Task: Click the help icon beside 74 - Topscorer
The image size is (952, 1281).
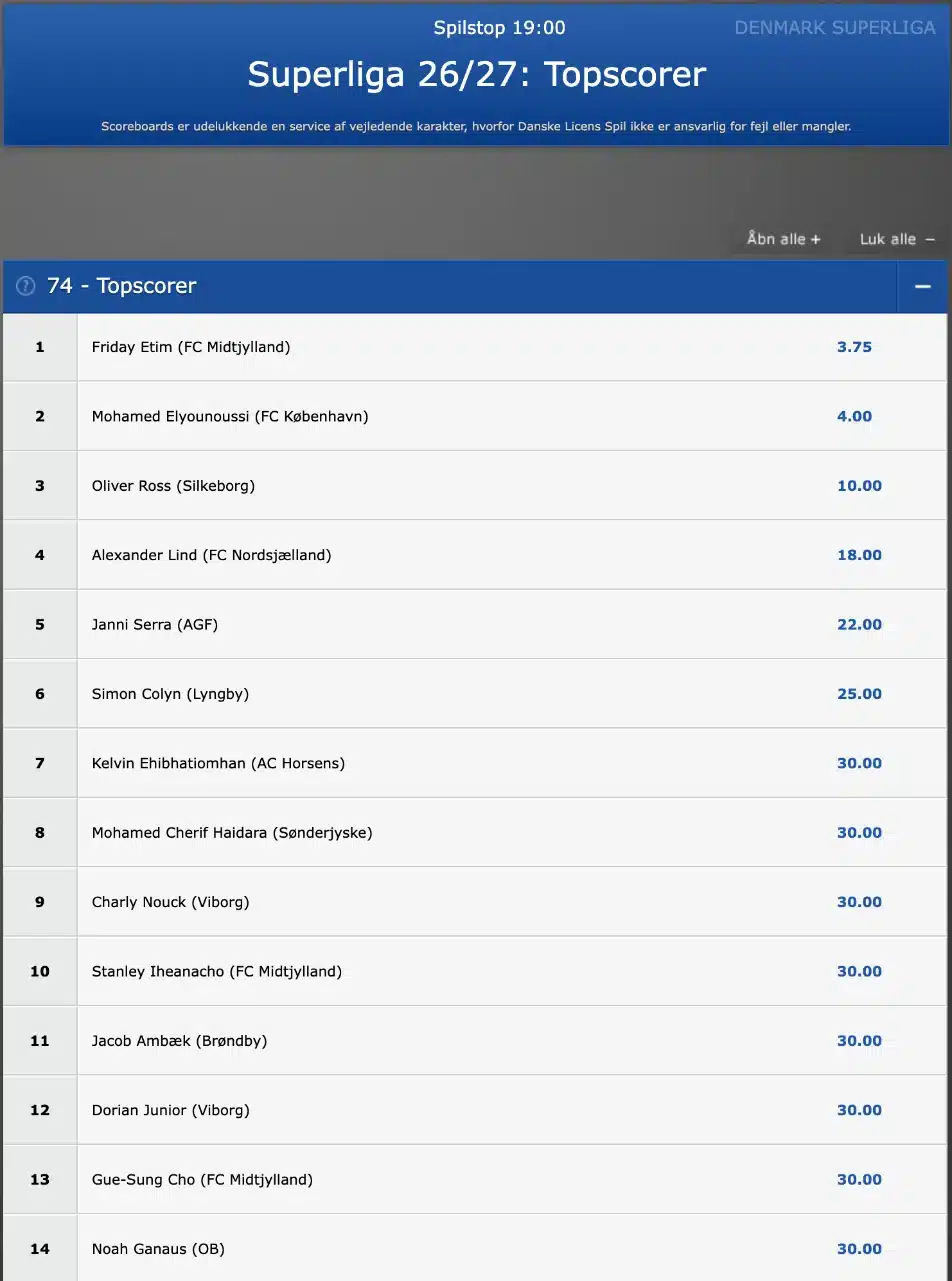Action: (26, 286)
